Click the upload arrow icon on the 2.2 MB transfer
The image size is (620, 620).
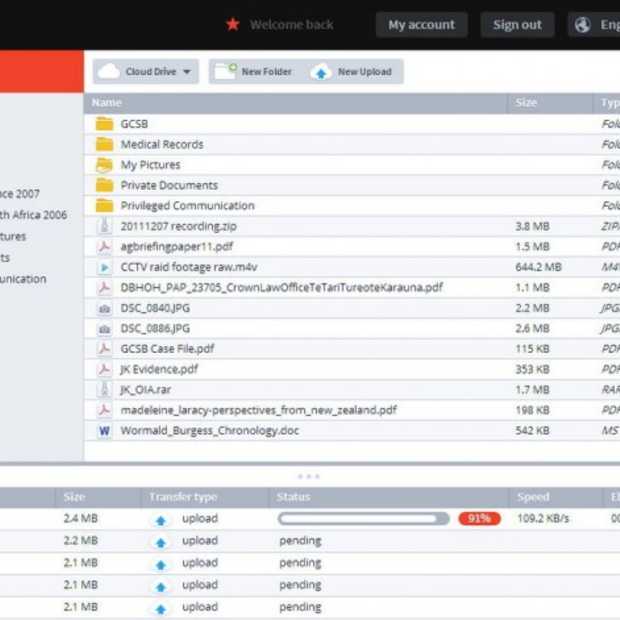click(161, 543)
